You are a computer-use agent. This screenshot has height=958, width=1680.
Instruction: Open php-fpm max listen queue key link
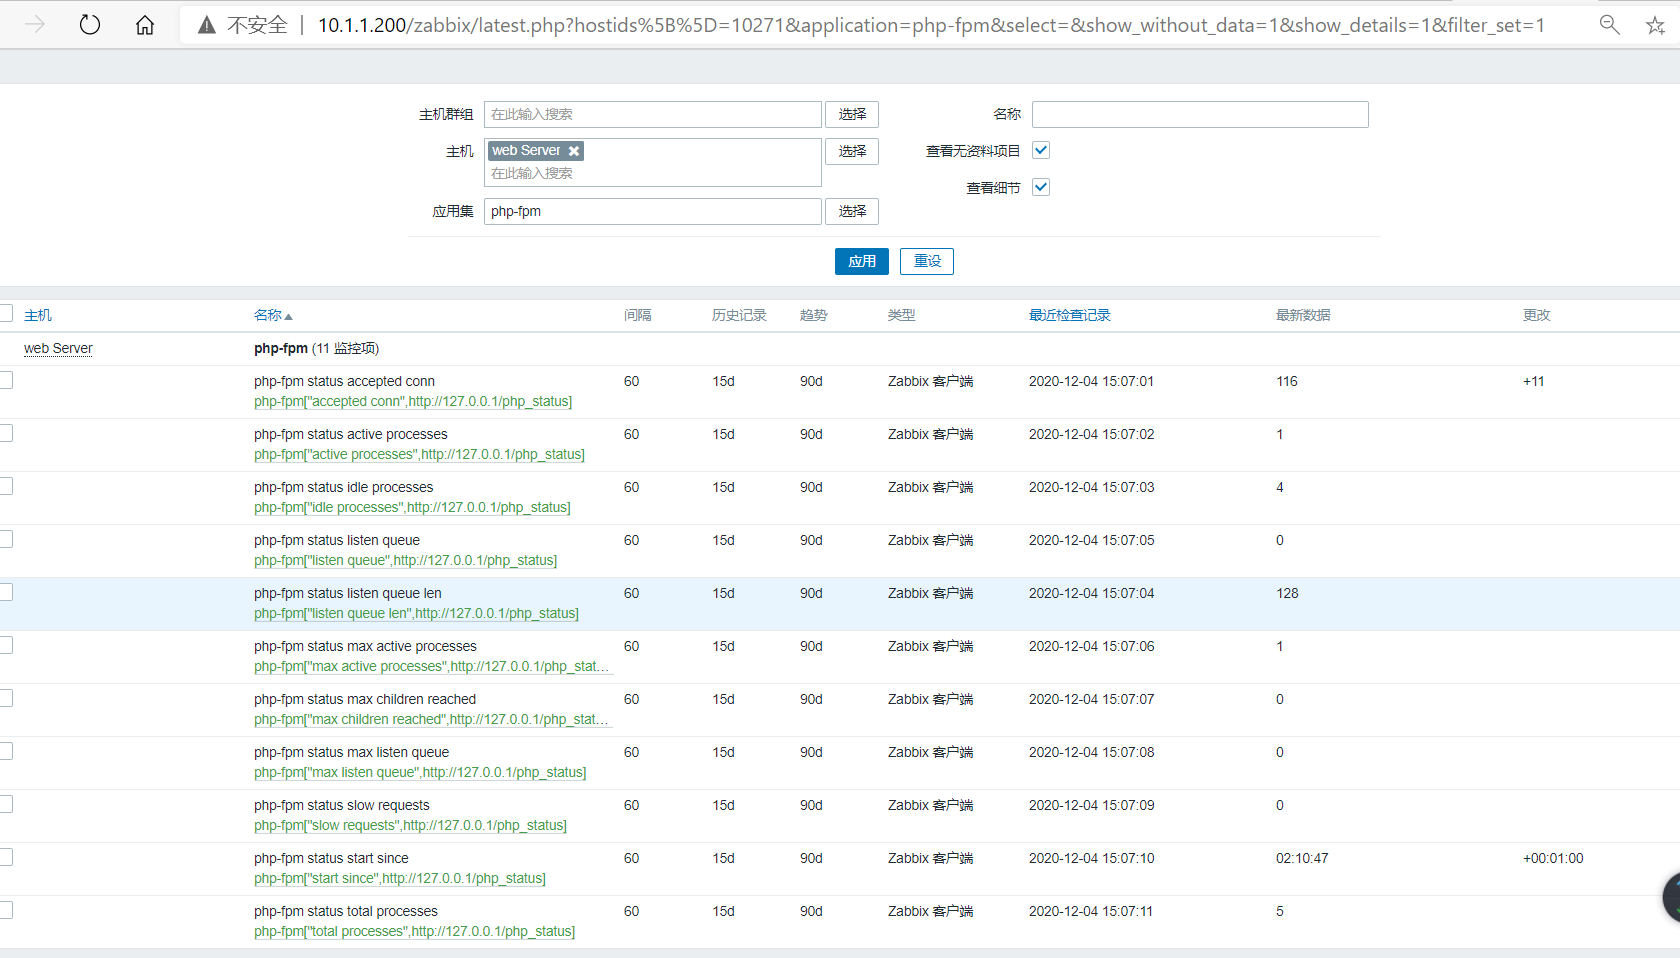420,772
